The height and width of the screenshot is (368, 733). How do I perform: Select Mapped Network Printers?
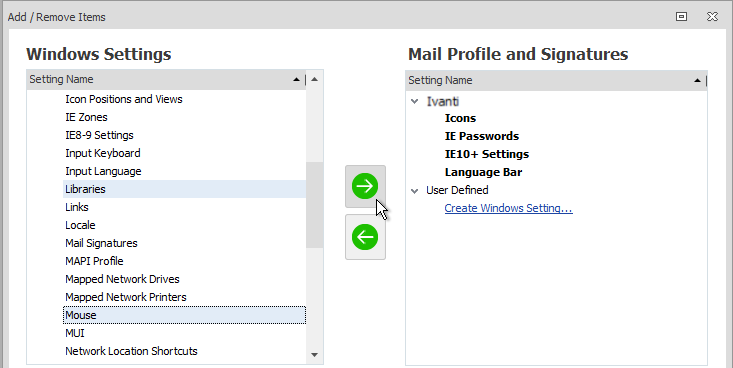point(126,297)
